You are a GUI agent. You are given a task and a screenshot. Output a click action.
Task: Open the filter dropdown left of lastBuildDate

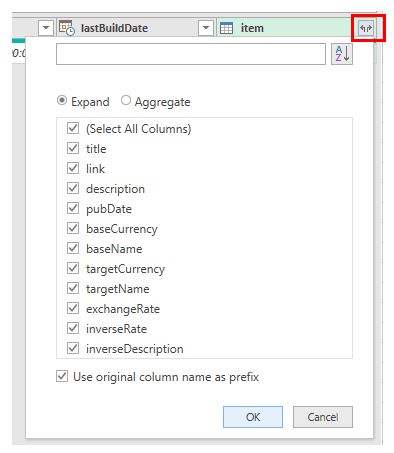pos(46,28)
